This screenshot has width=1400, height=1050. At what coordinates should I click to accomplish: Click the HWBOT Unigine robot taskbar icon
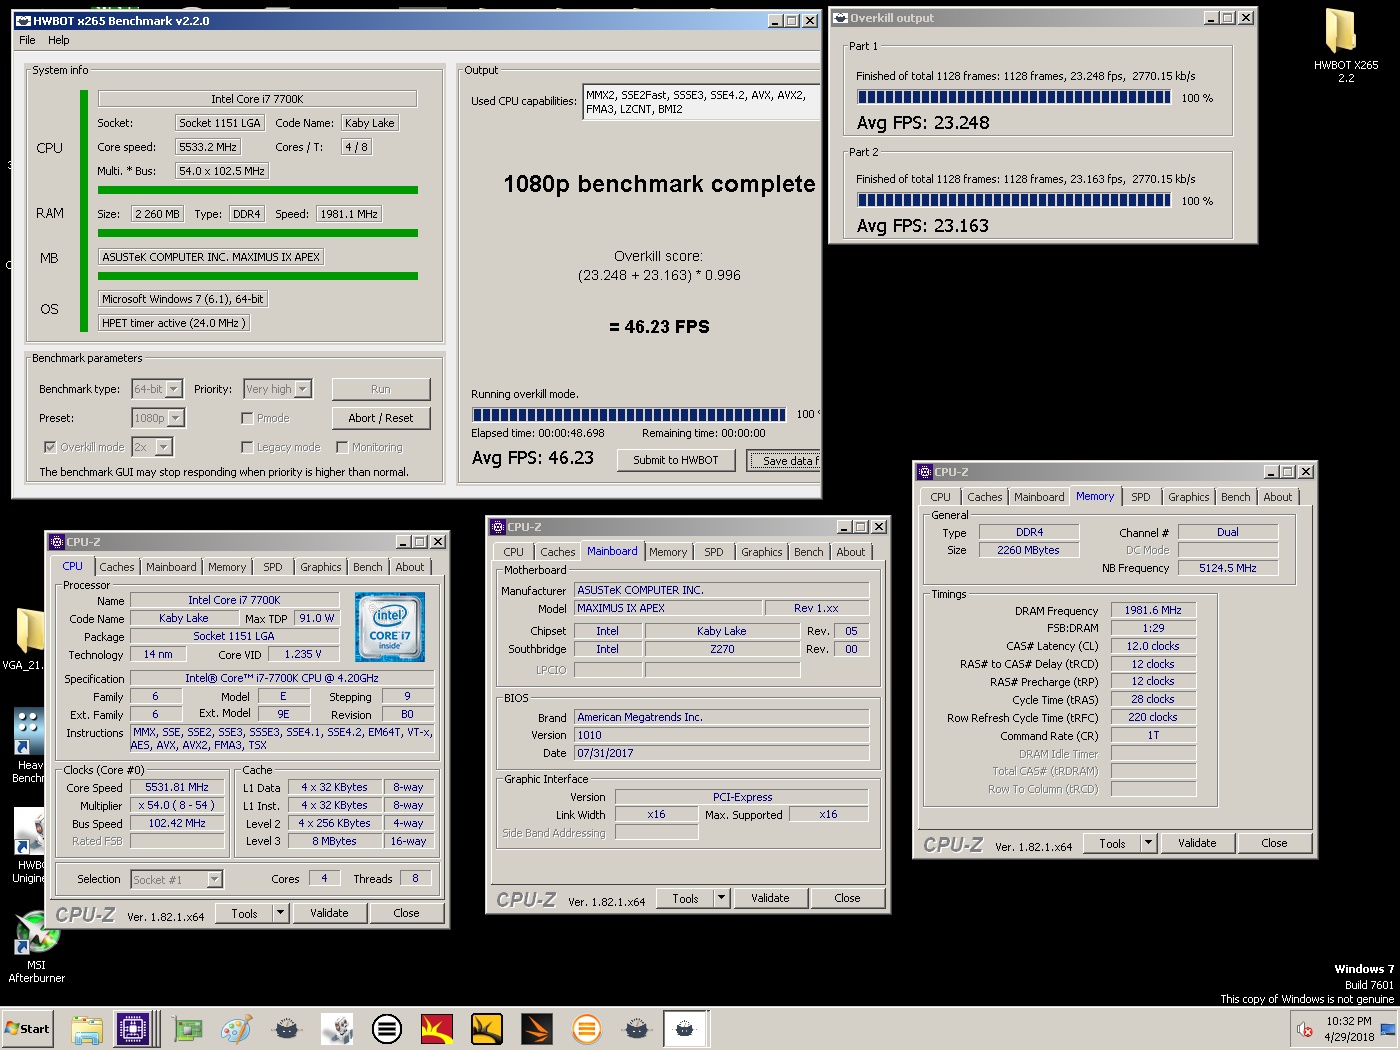pyautogui.click(x=337, y=1029)
